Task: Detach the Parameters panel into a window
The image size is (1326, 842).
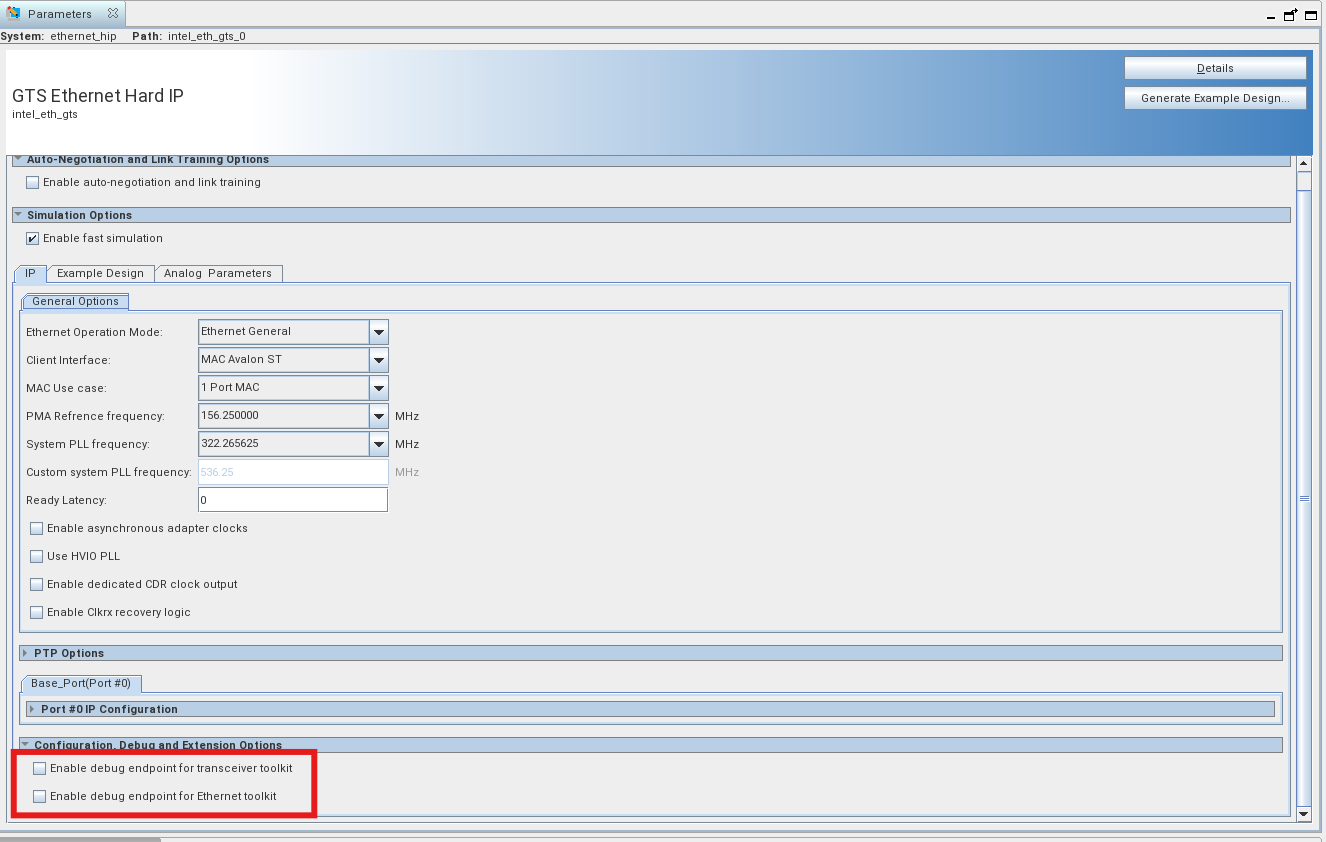Action: point(1291,15)
